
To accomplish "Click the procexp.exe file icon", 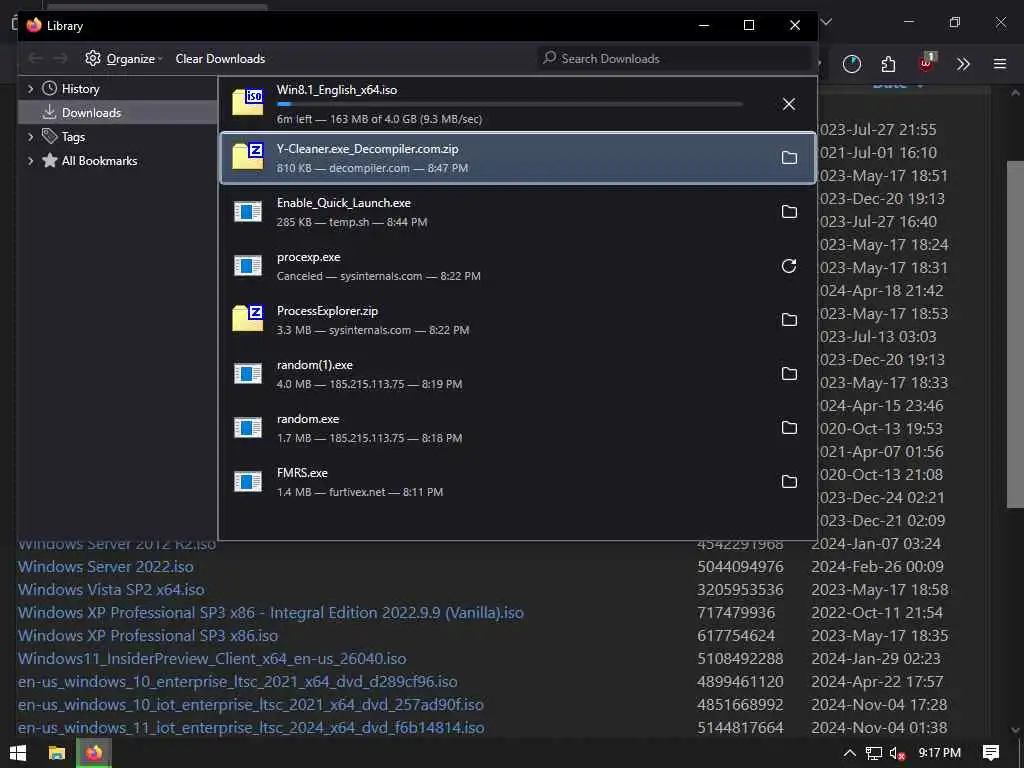I will (248, 266).
